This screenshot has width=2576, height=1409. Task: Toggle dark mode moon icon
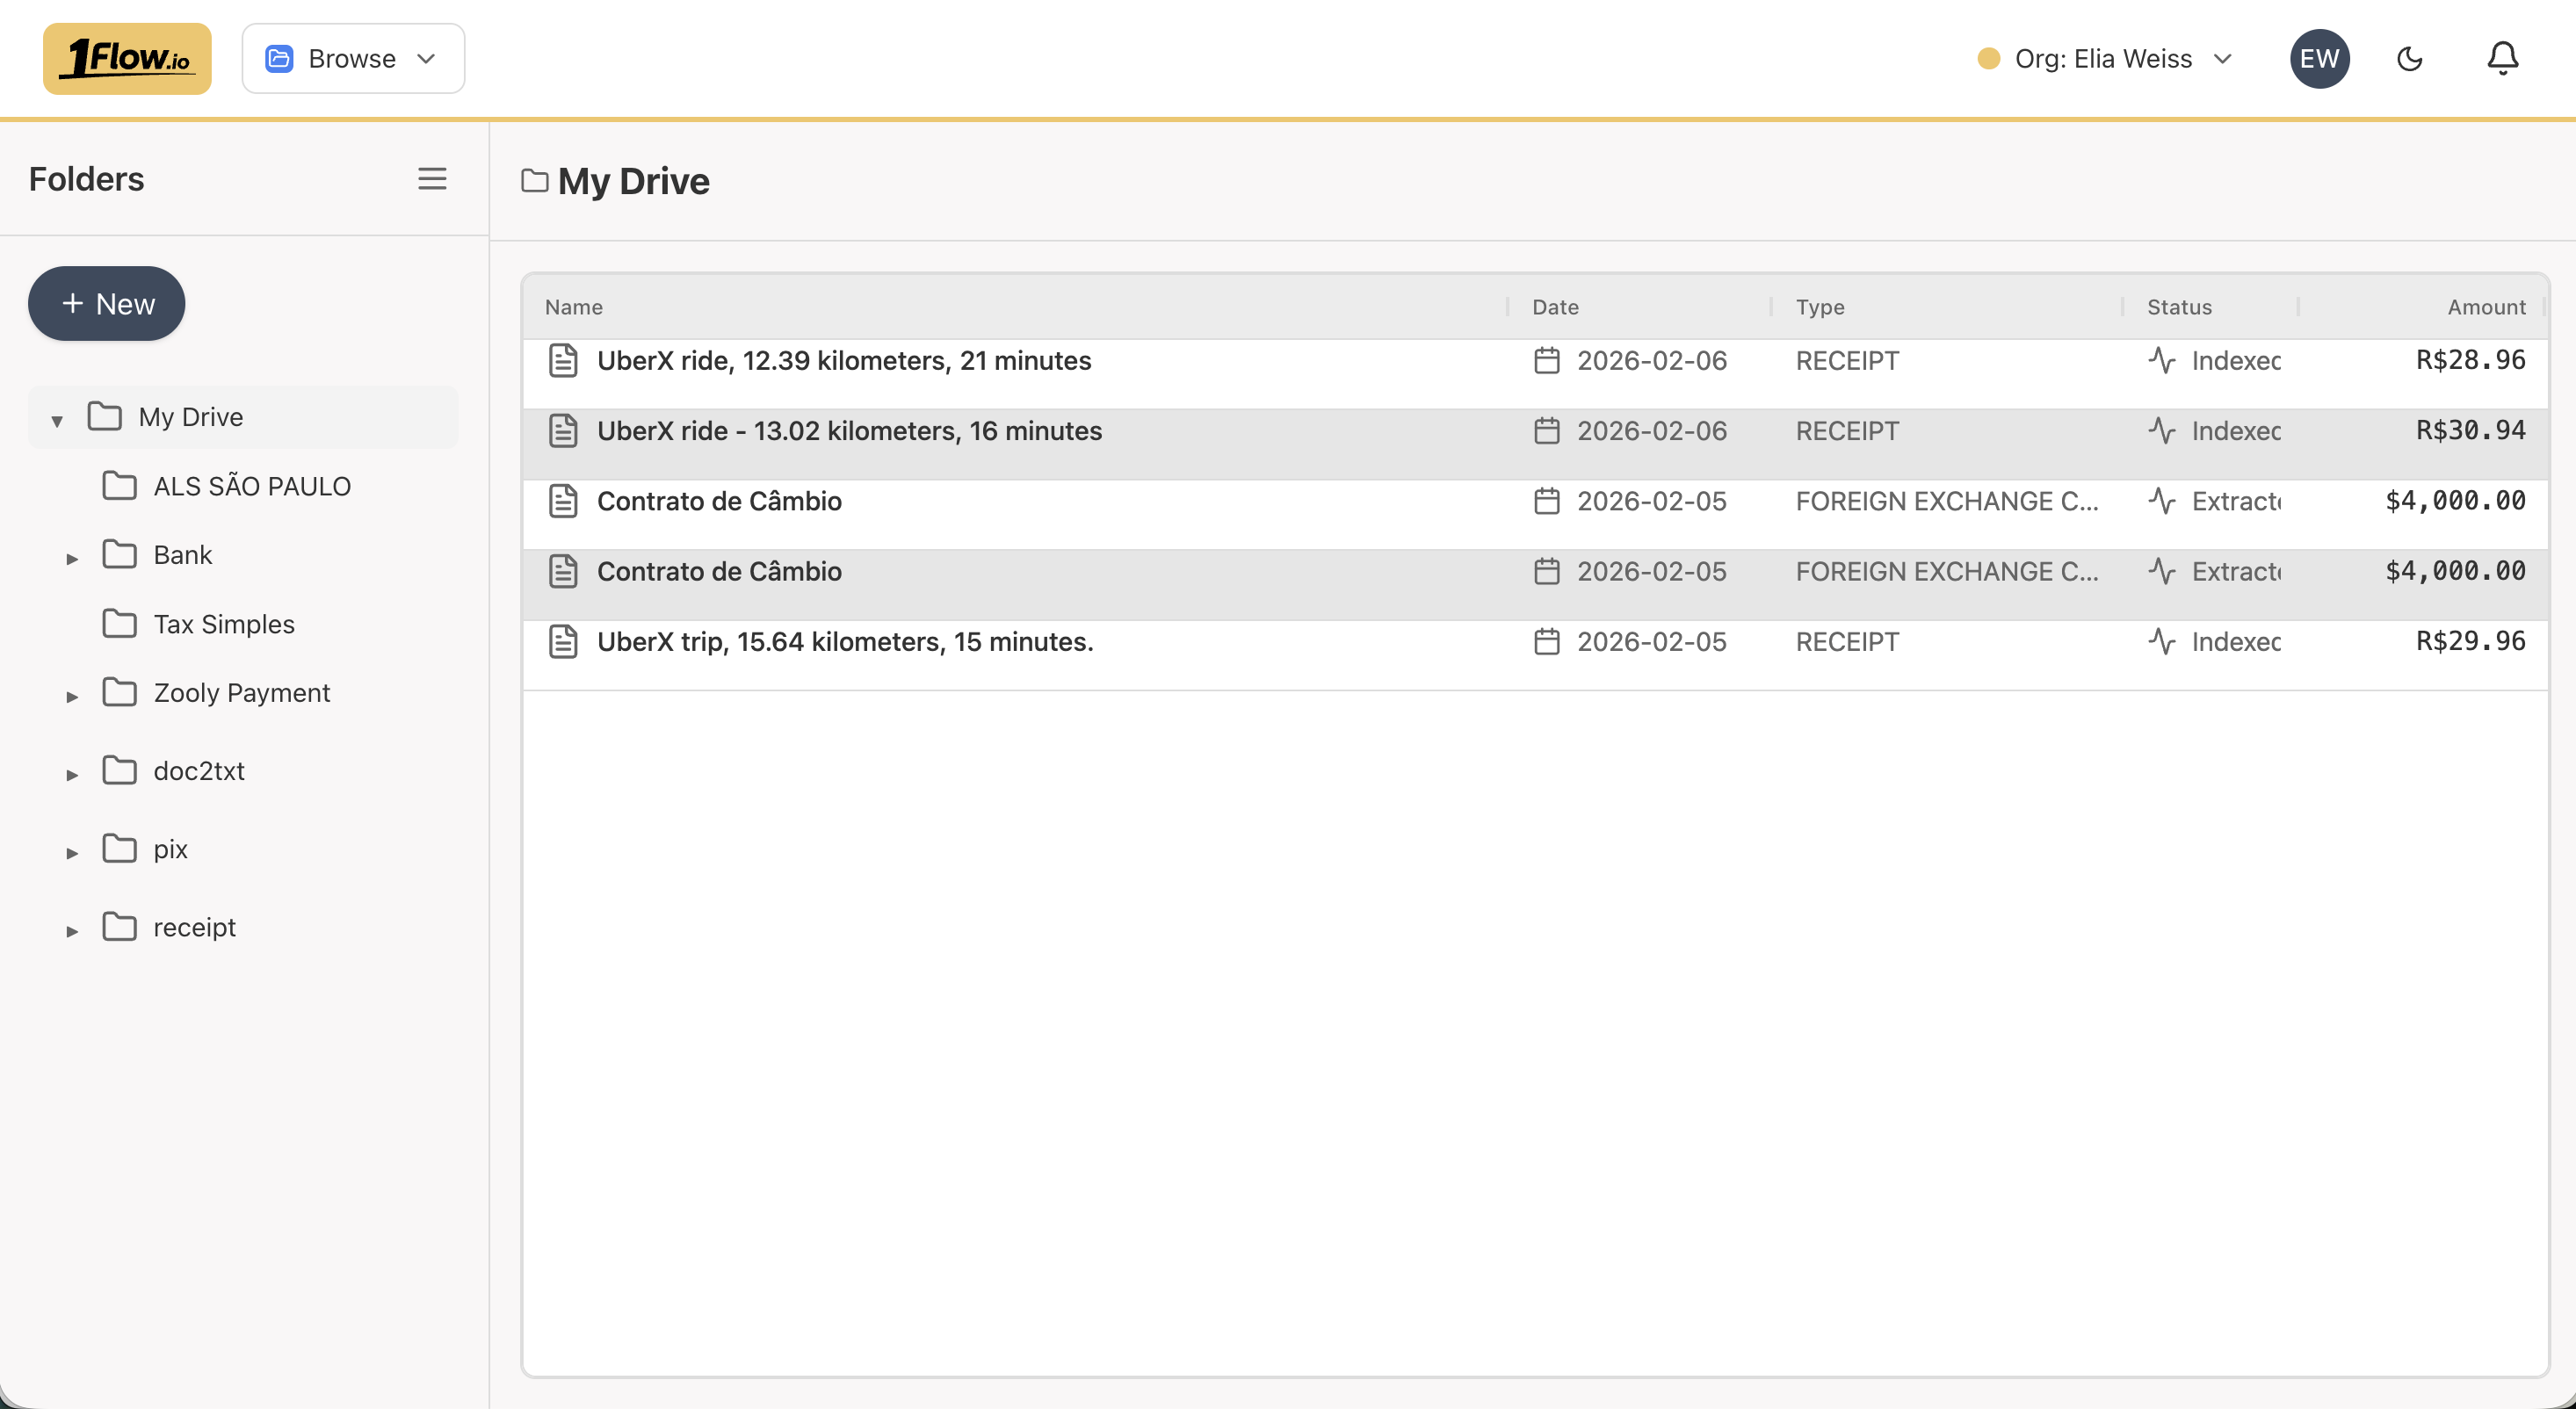(x=2409, y=59)
